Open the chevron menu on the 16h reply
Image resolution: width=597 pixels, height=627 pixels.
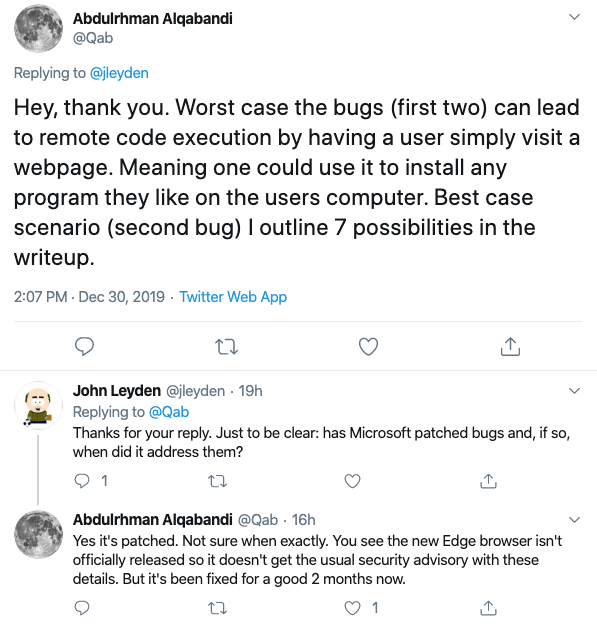point(574,519)
